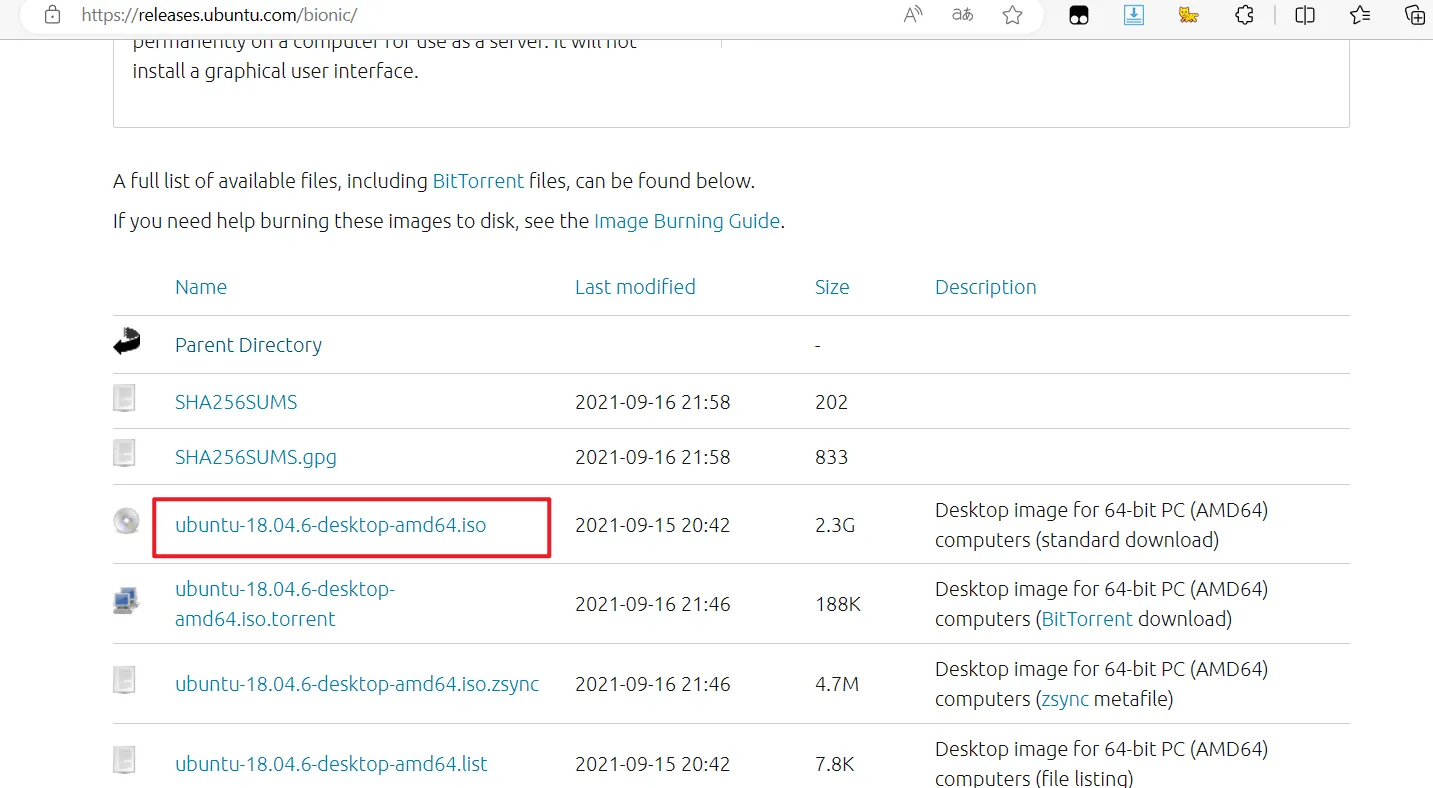This screenshot has width=1433, height=788.
Task: Click the file icon beside SHA256SUMS
Action: tap(124, 398)
